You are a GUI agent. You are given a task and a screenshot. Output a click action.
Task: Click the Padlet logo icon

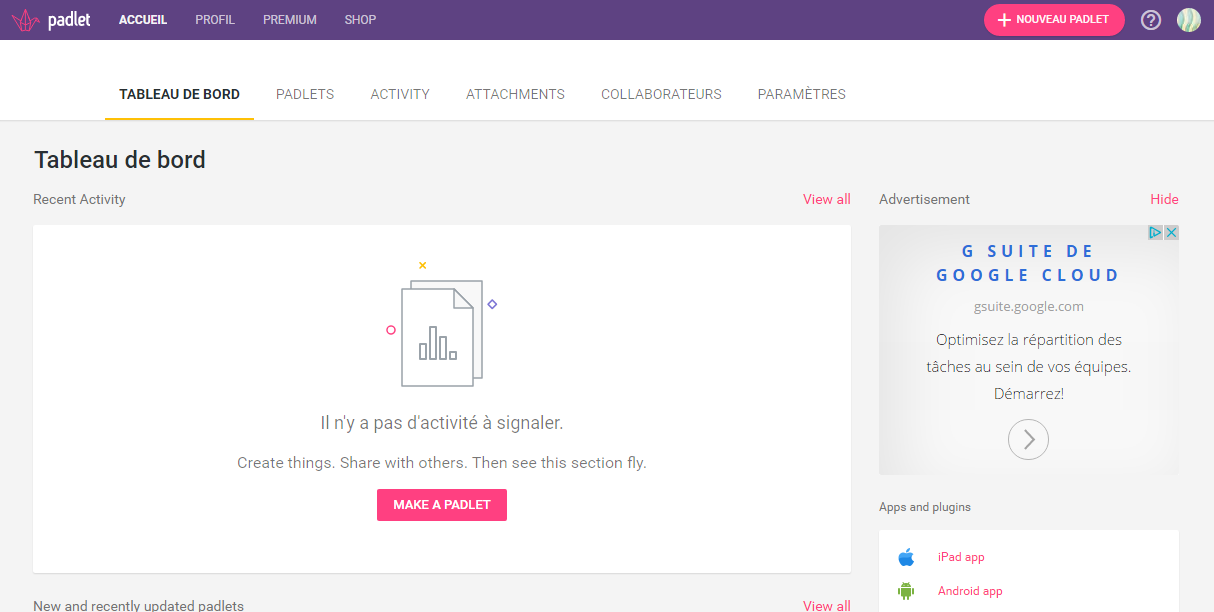click(x=24, y=19)
